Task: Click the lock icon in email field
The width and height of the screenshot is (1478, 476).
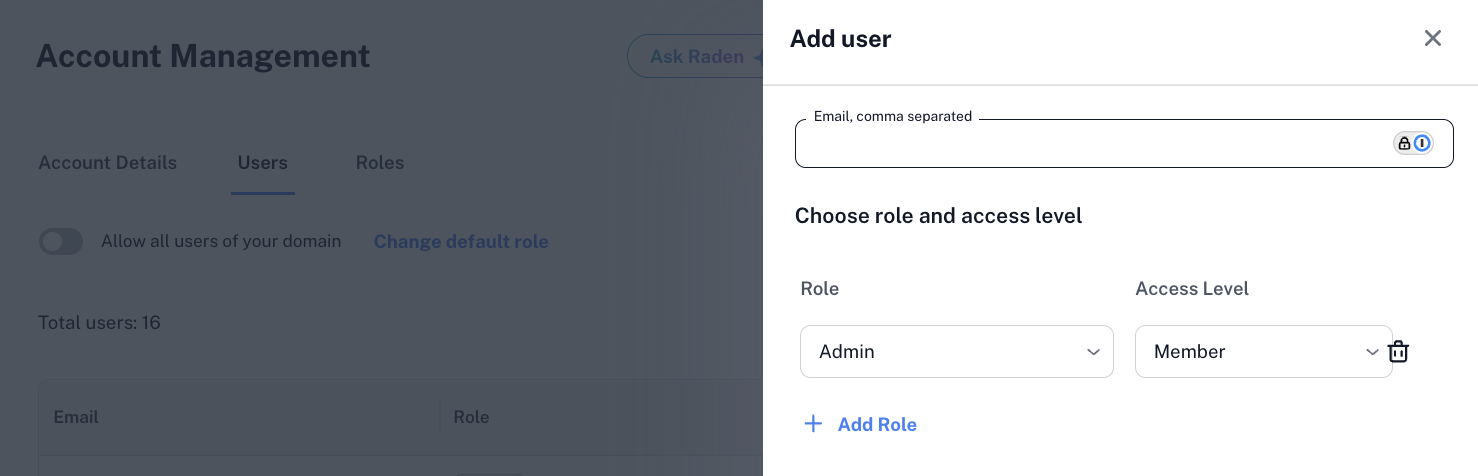Action: (1404, 143)
